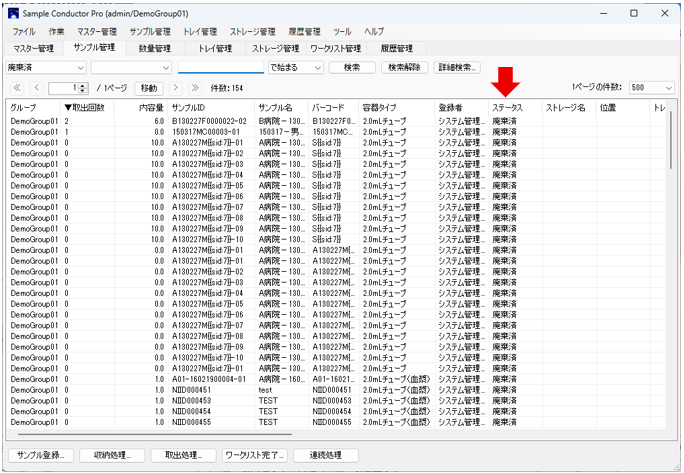The image size is (684, 473).
Task: Sort by the ステータス column header
Action: 513,107
